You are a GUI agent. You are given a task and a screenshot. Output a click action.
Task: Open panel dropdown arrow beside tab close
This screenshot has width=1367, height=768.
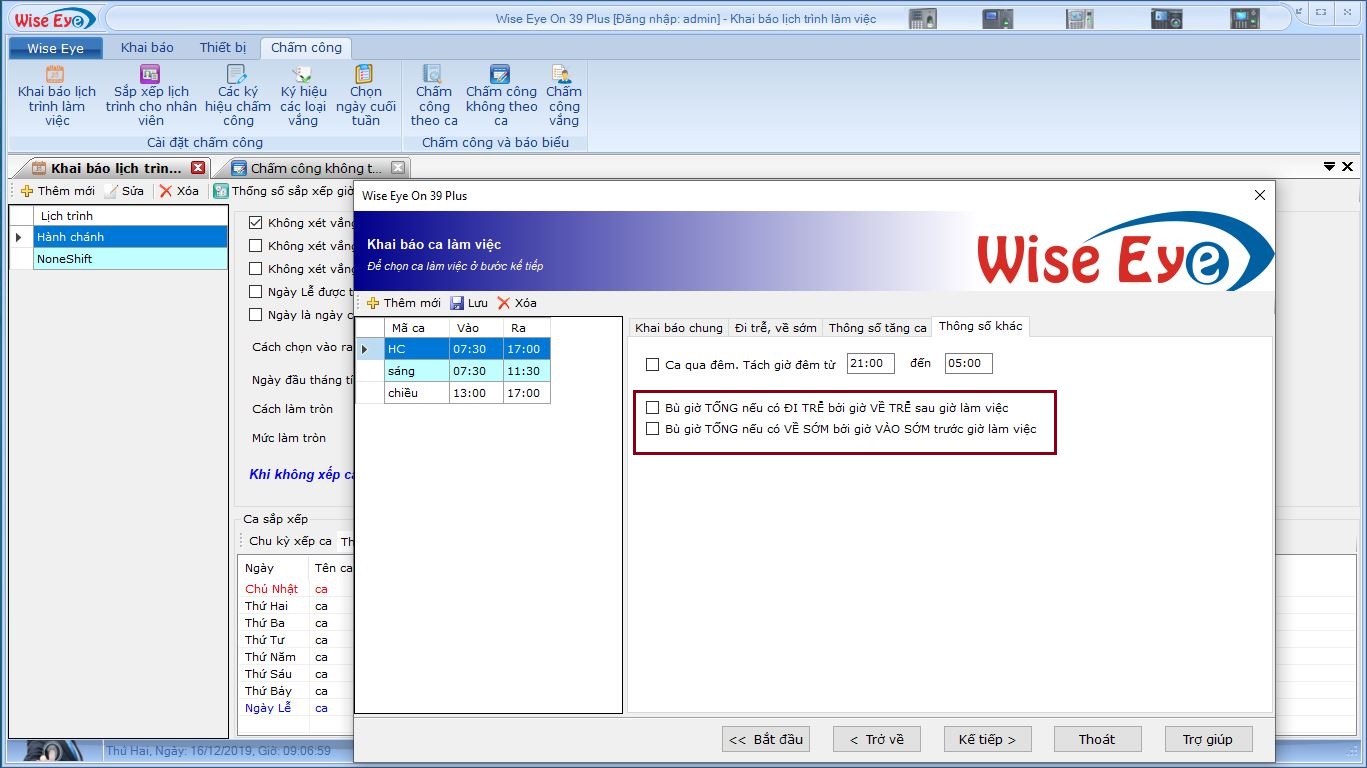pos(1329,167)
